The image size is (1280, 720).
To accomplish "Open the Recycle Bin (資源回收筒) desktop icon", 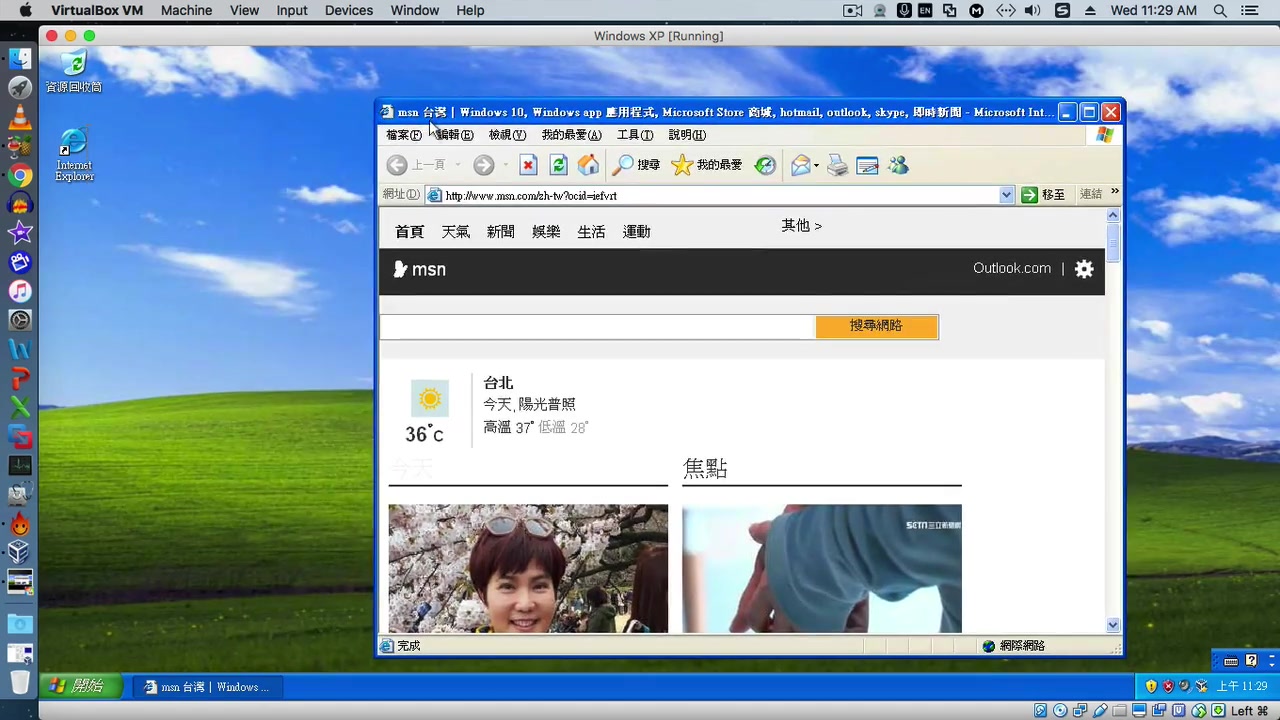I will (74, 72).
